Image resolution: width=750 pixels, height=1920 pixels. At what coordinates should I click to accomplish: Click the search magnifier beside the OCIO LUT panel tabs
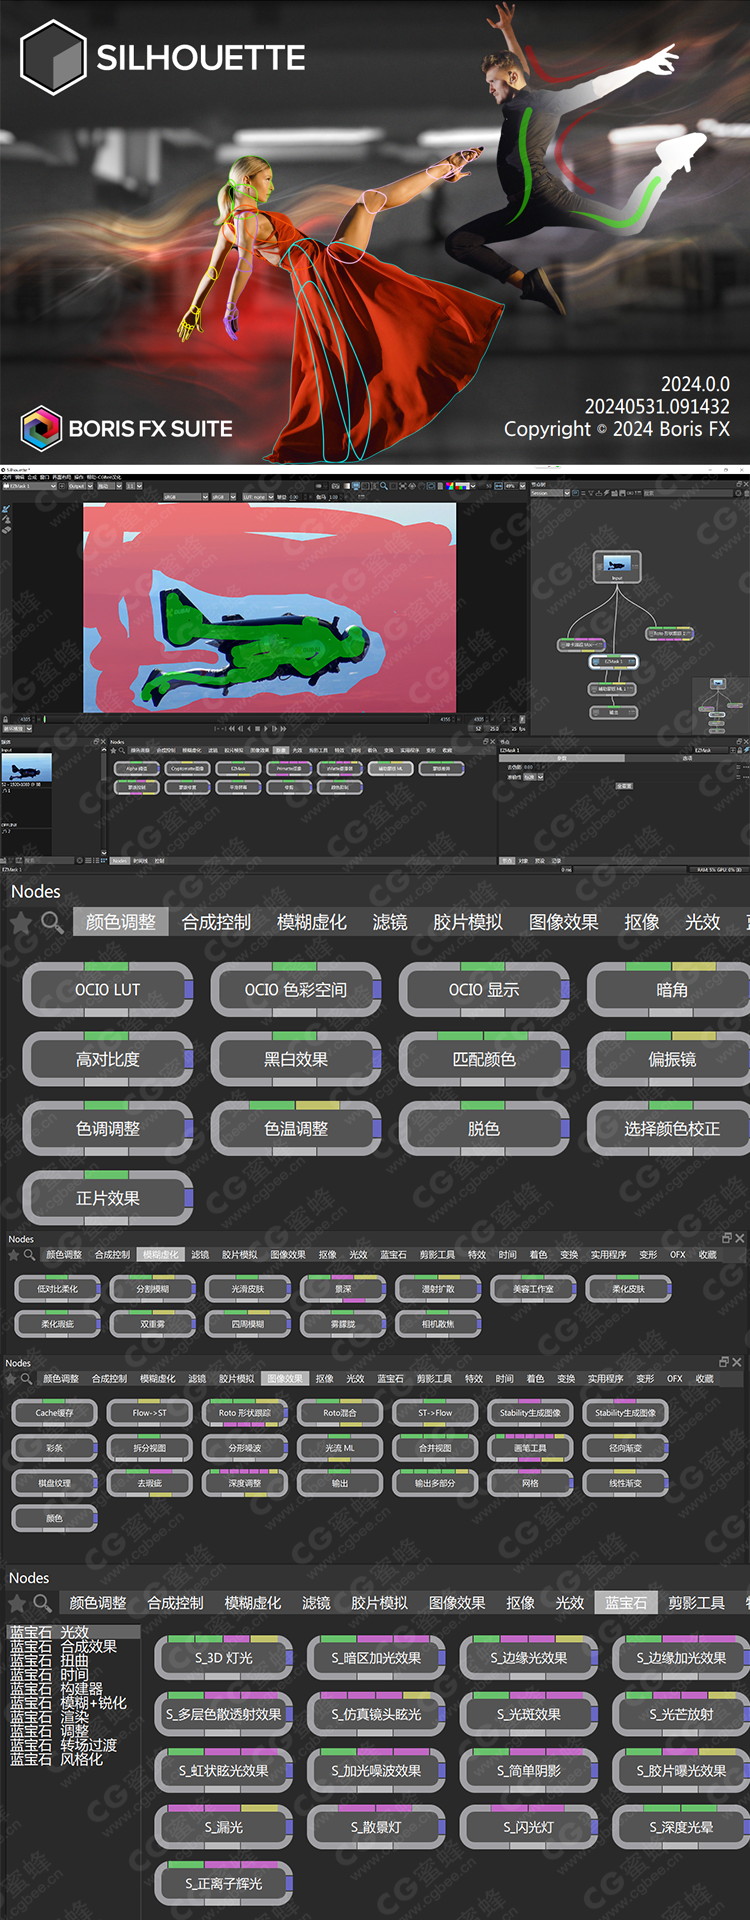pos(52,922)
